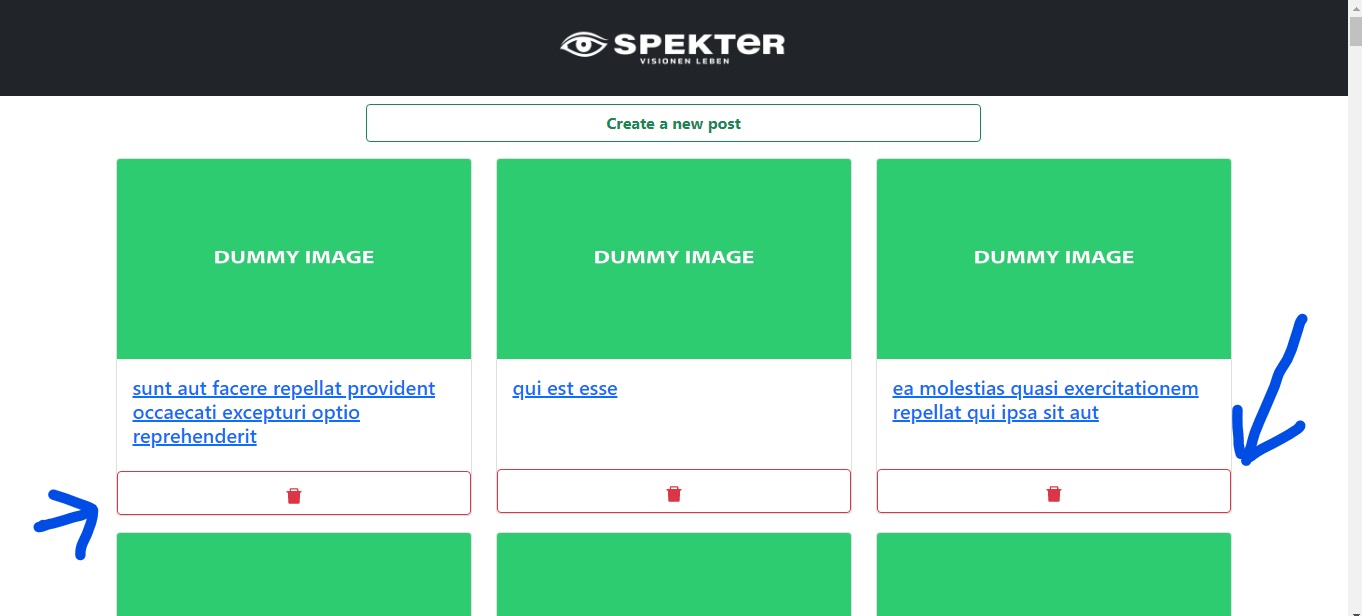Click dummy image above 'ea molestias quasi' title

coord(1054,259)
